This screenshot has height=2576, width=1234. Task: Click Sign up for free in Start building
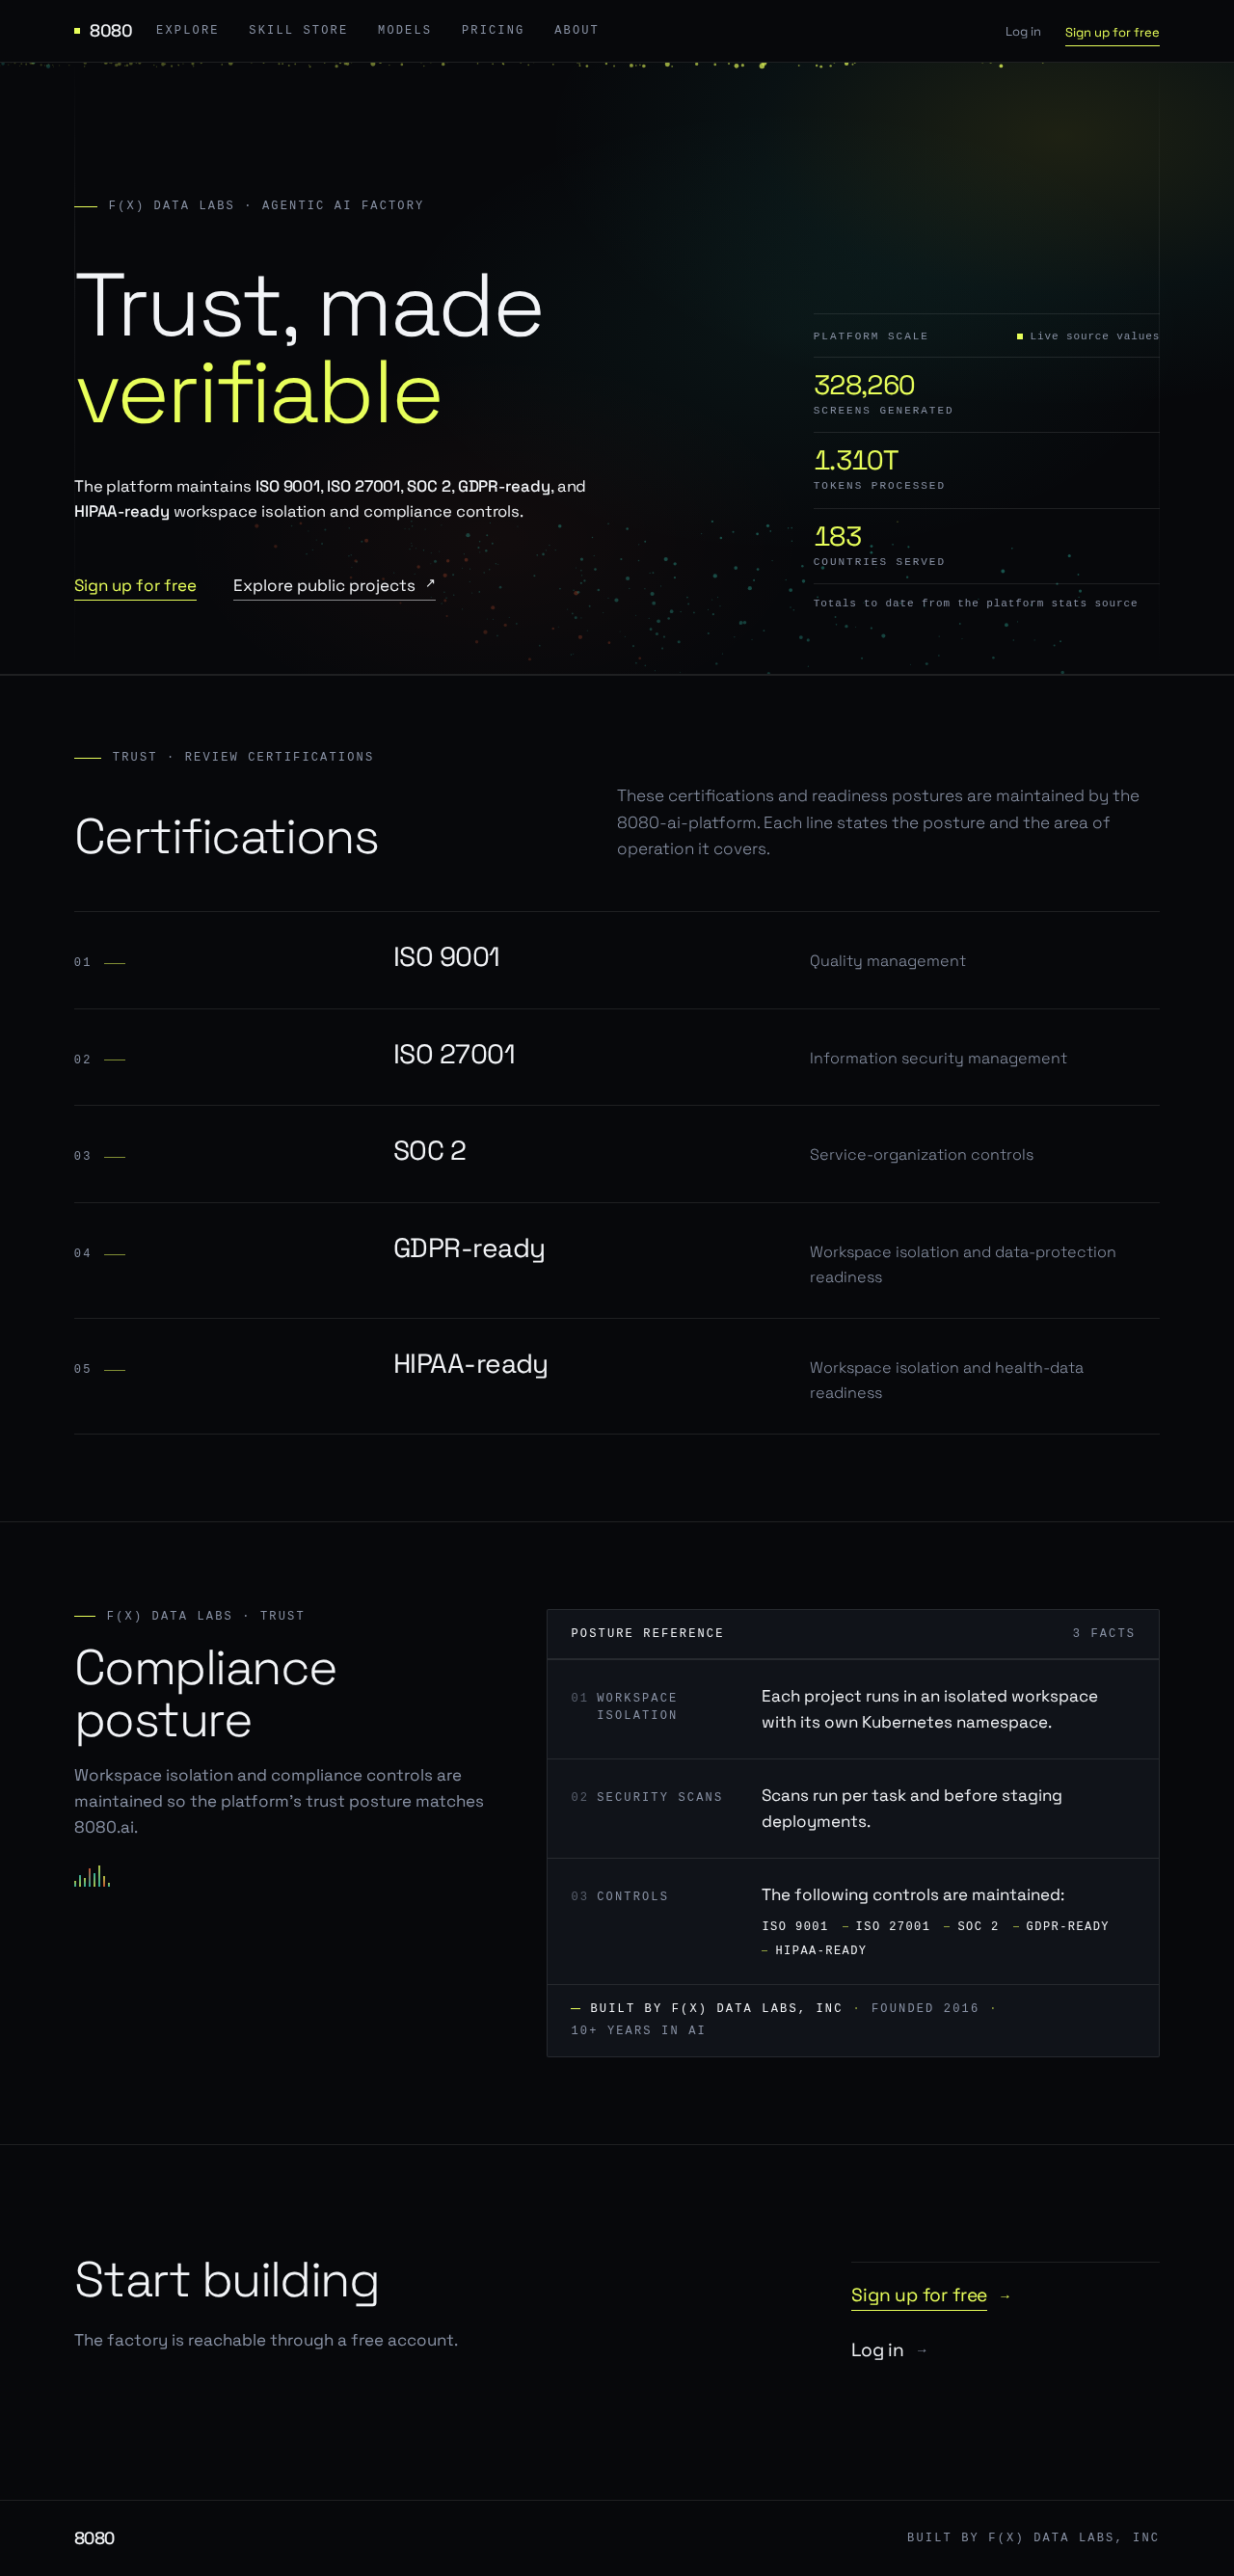(x=918, y=2295)
